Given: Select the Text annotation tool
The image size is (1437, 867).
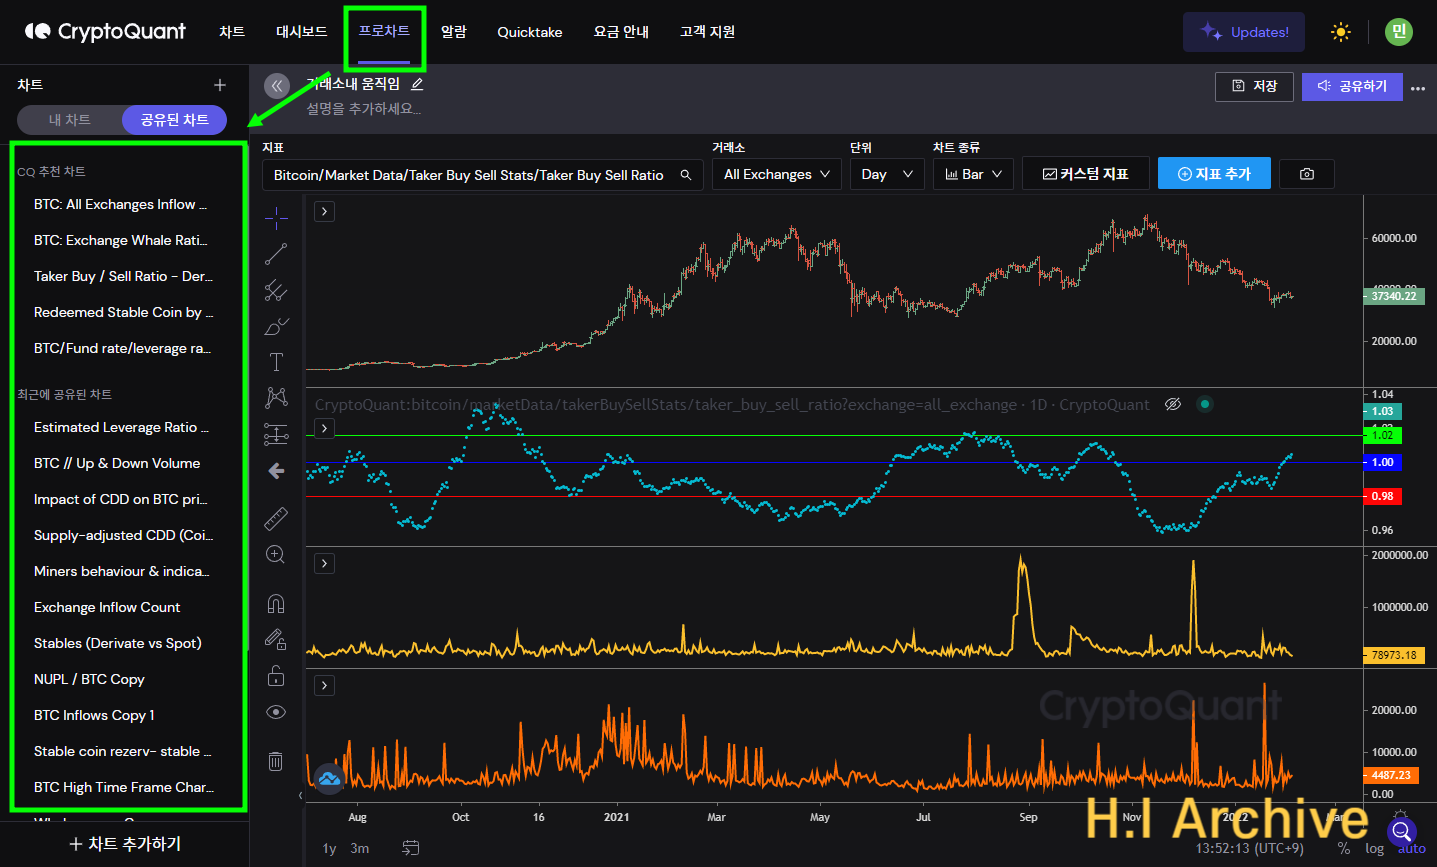Looking at the screenshot, I should pyautogui.click(x=276, y=362).
